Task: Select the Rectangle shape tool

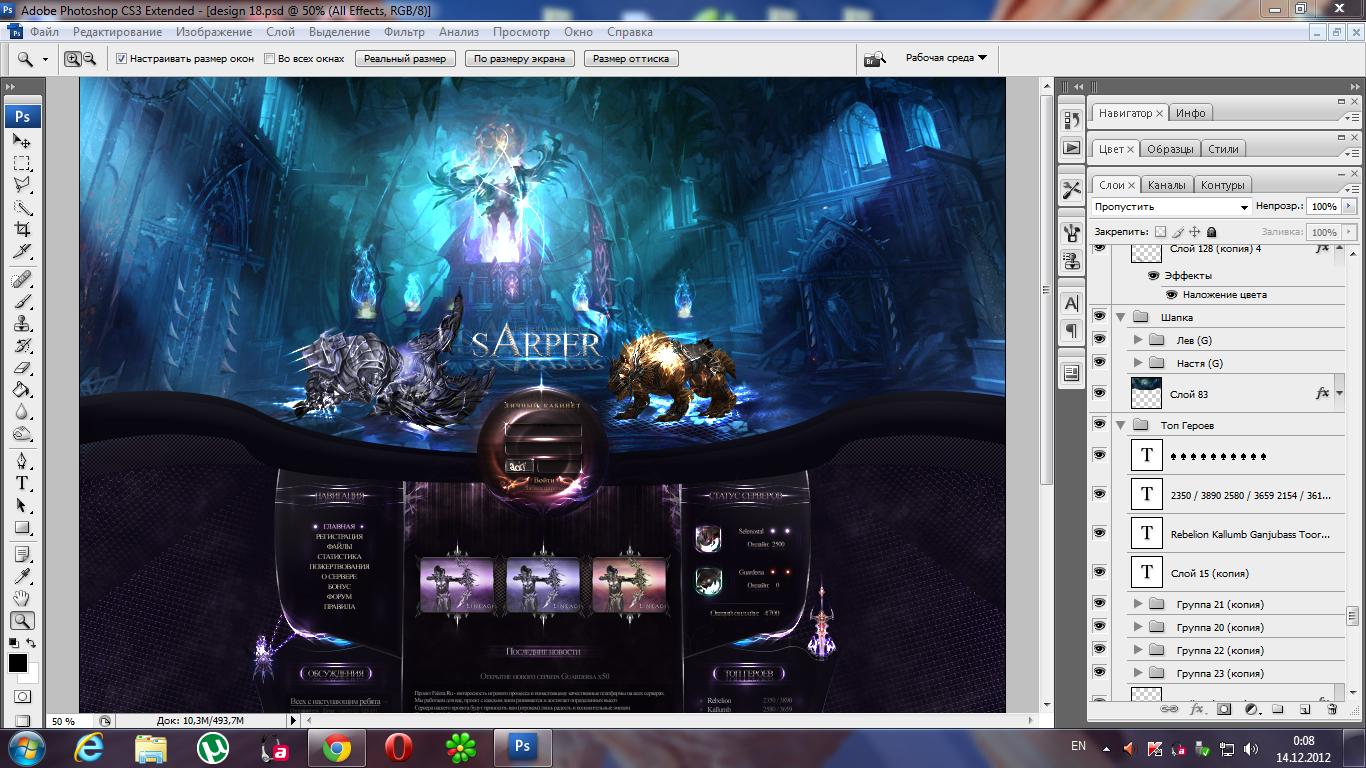Action: [22, 527]
